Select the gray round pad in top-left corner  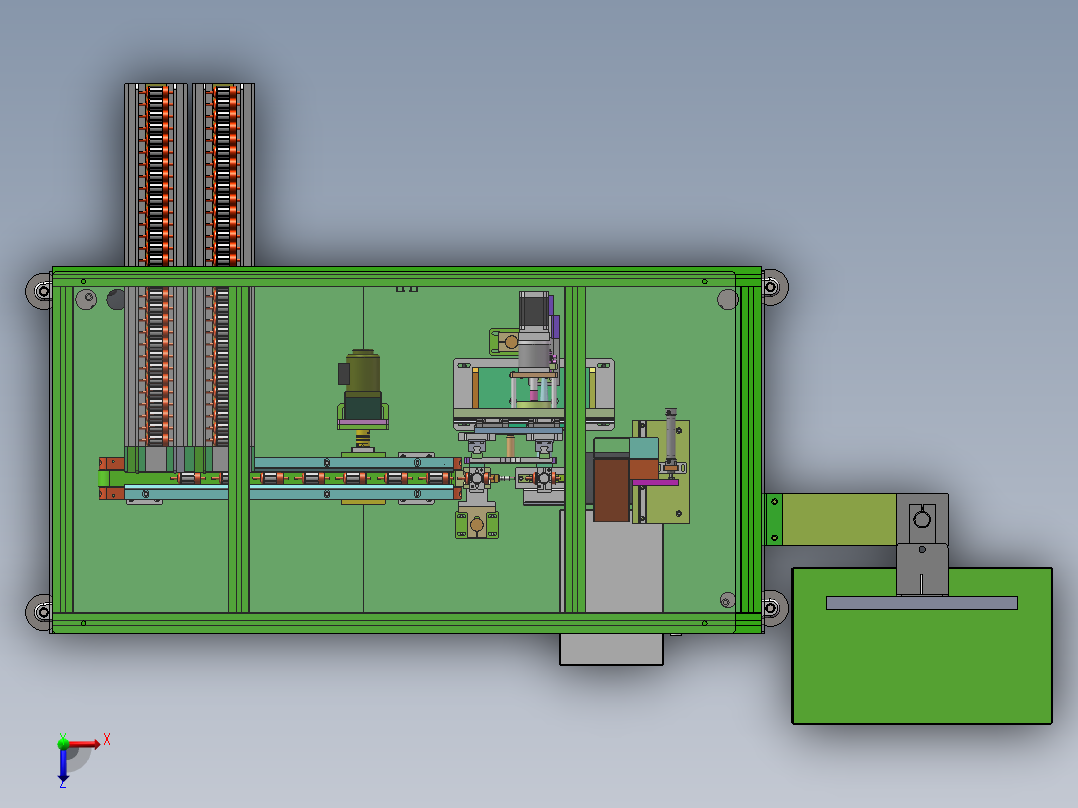[x=86, y=300]
